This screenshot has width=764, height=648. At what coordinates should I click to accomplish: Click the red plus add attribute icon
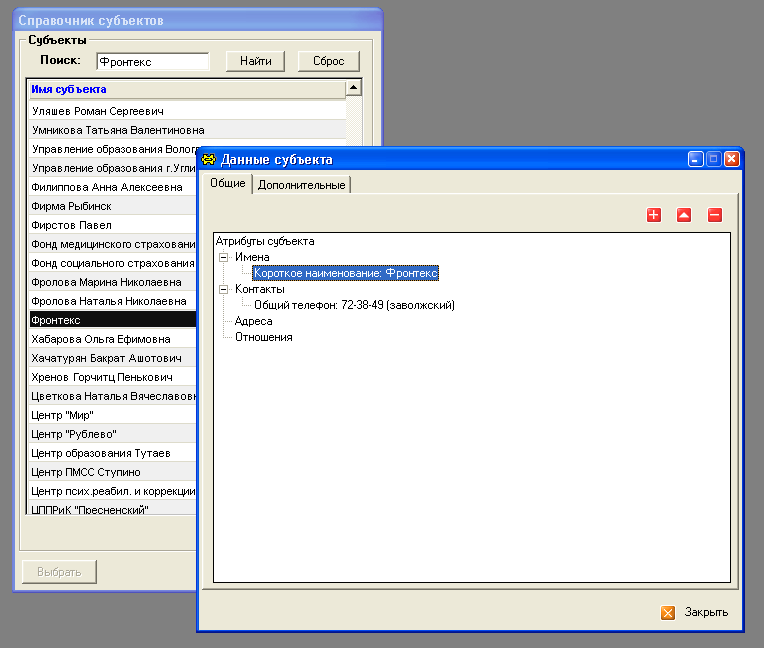[x=654, y=215]
